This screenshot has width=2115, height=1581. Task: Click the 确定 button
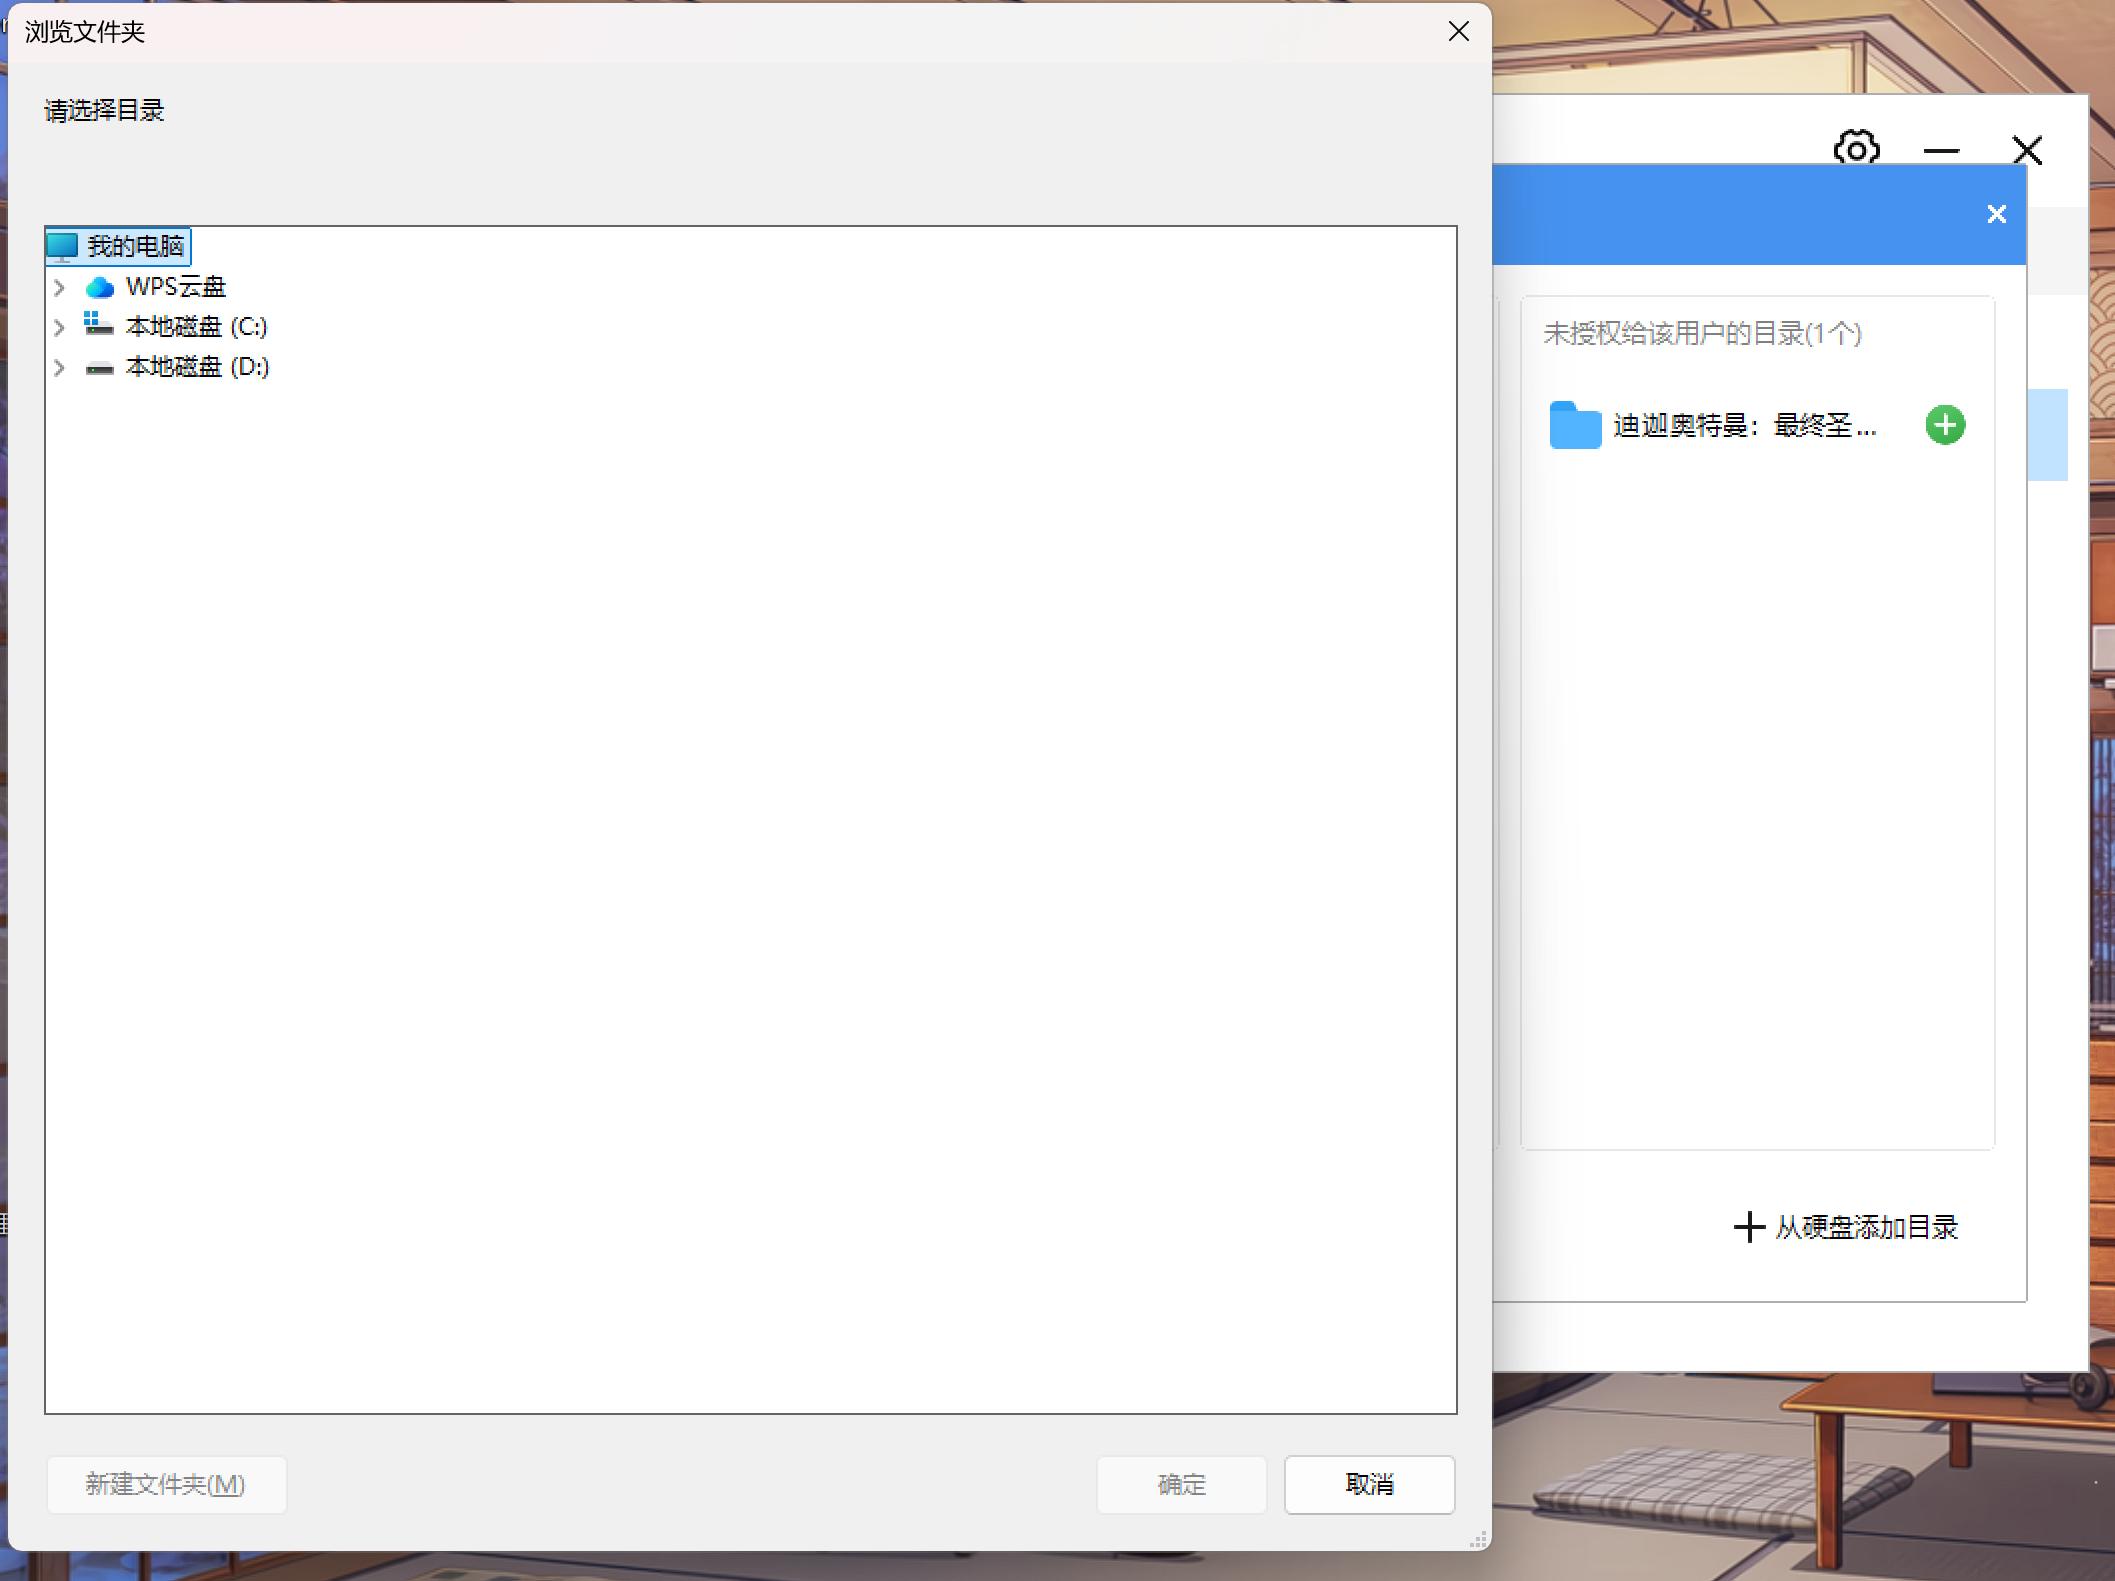click(1181, 1484)
